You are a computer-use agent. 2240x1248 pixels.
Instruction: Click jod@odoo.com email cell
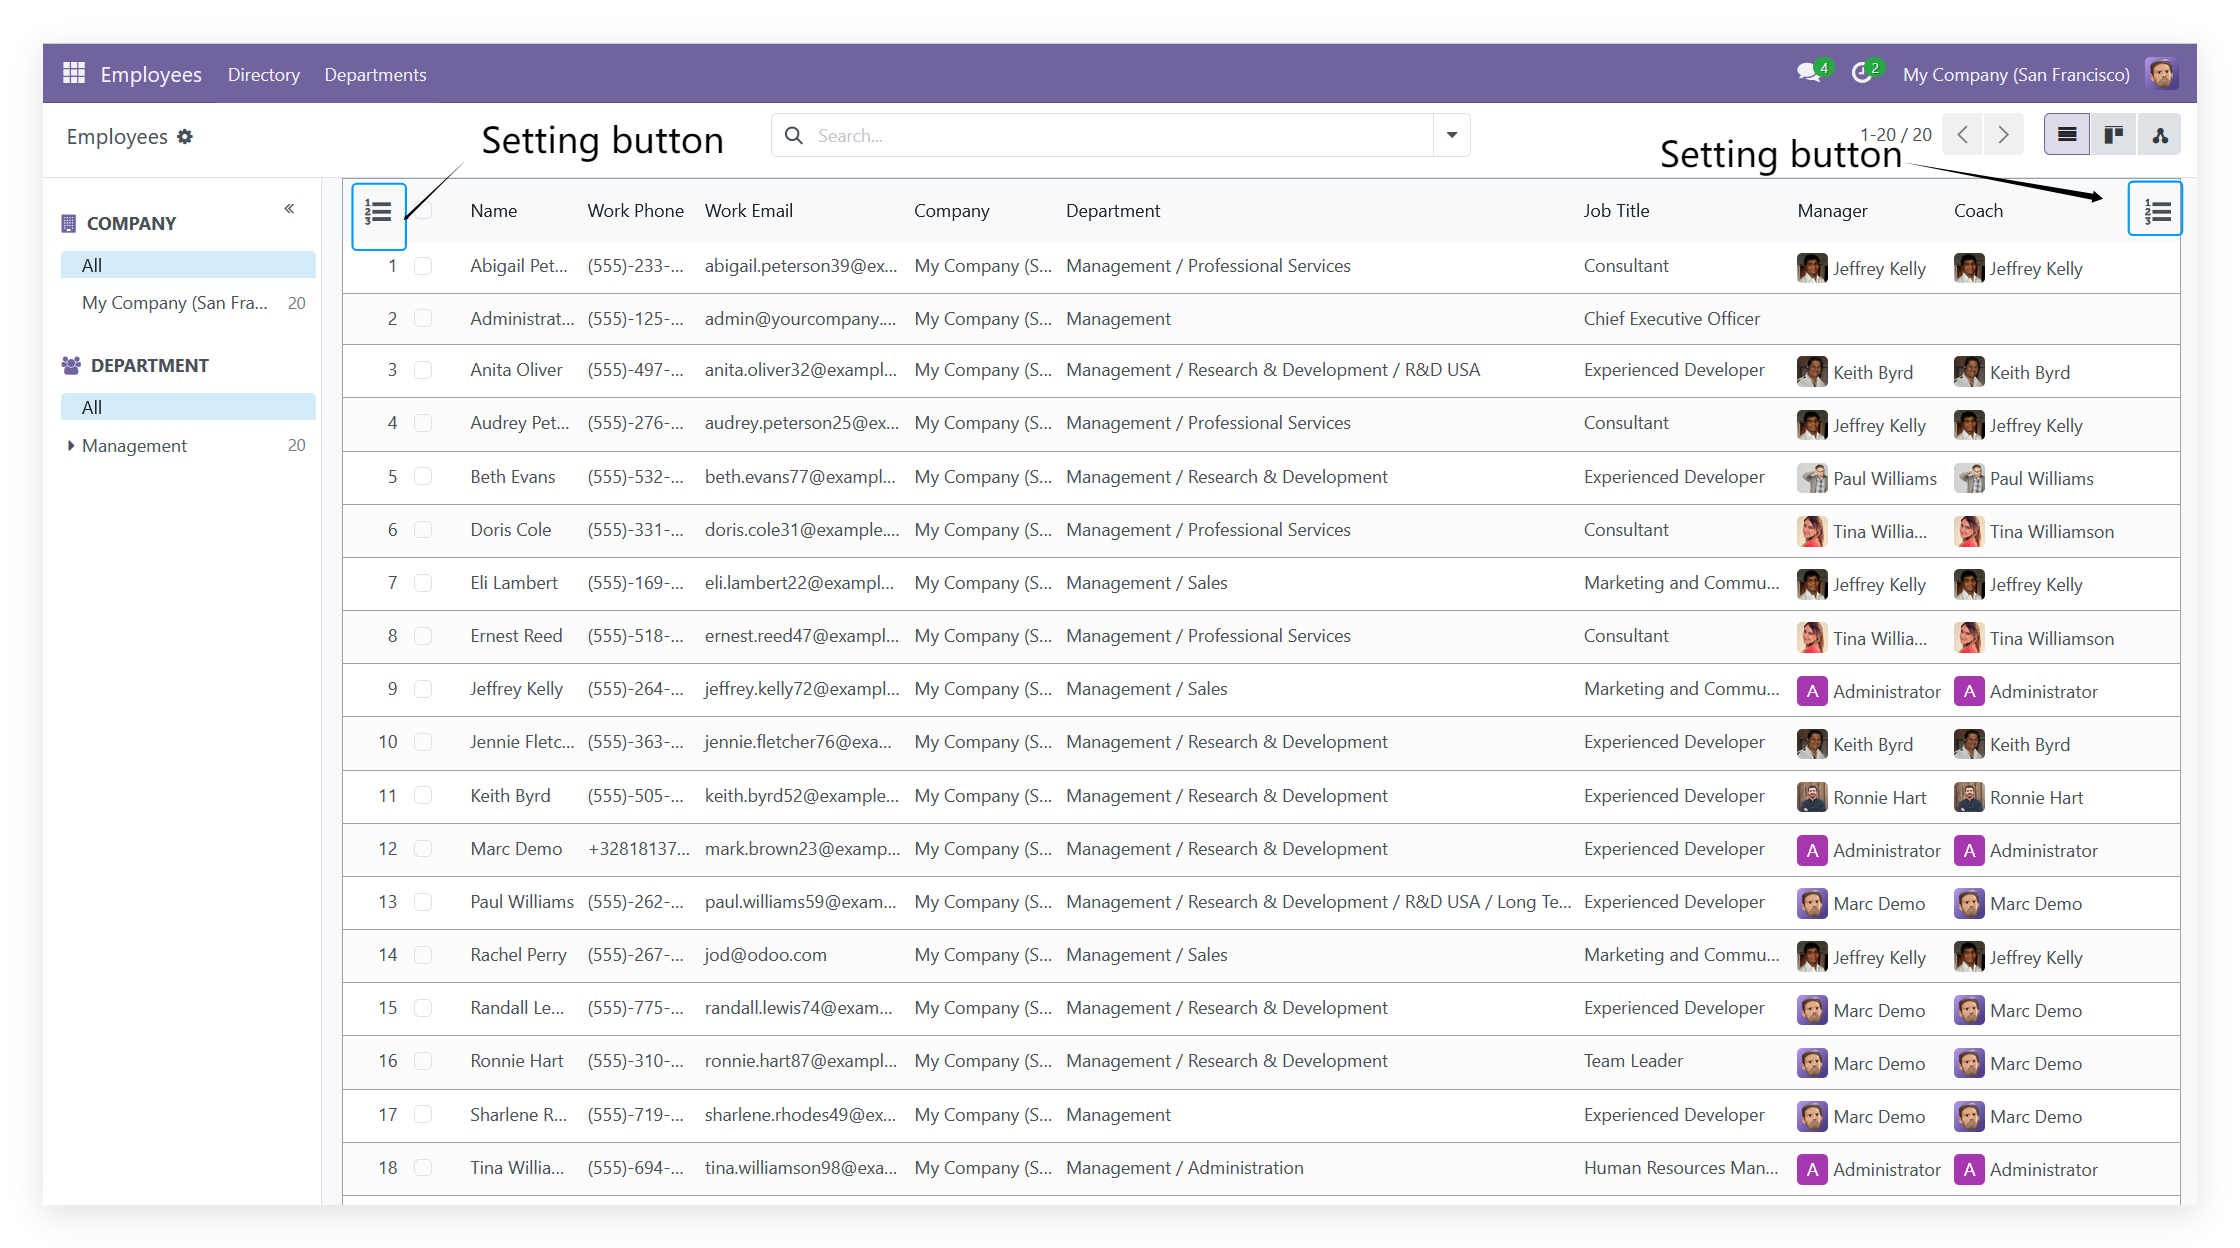(x=766, y=955)
